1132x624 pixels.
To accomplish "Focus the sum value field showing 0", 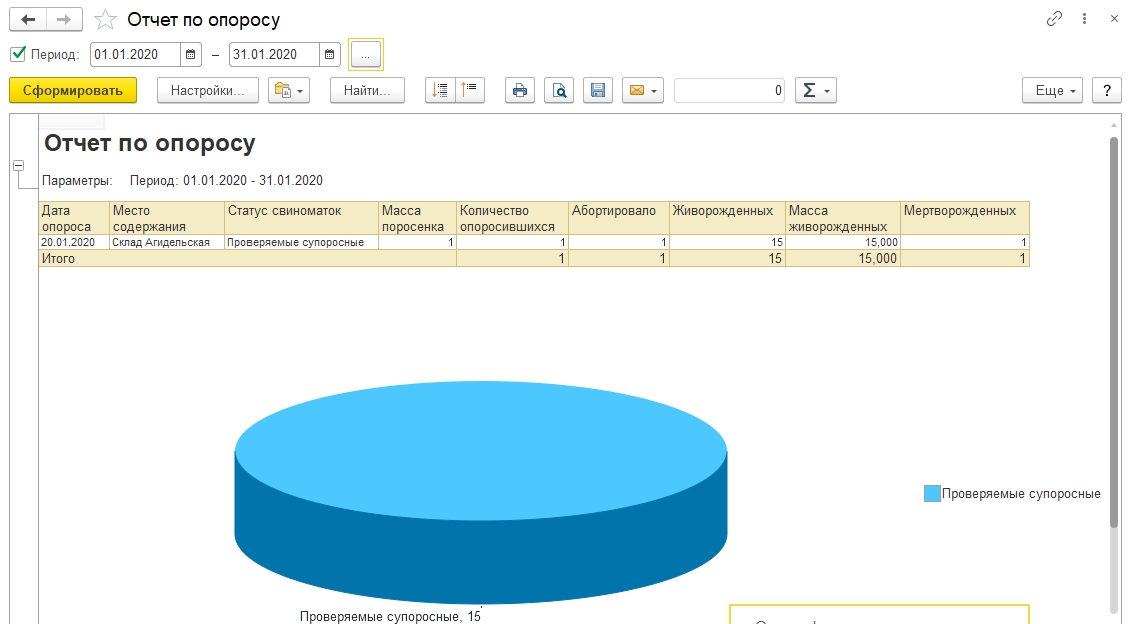I will 729,90.
